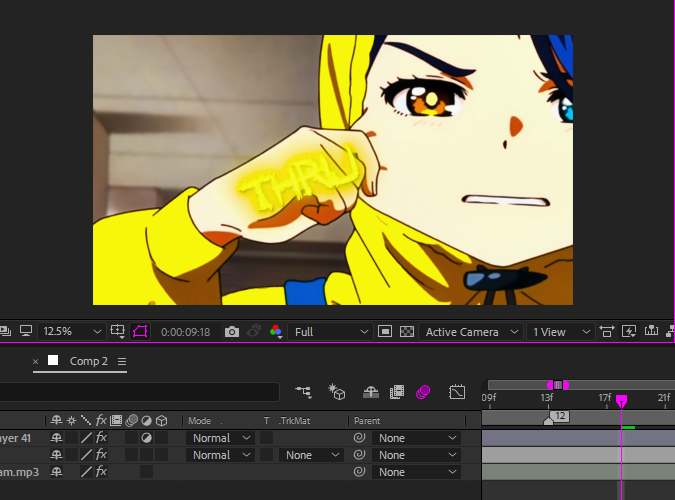
Task: Toggle quality switch on Layer 41
Action: [x=86, y=438]
